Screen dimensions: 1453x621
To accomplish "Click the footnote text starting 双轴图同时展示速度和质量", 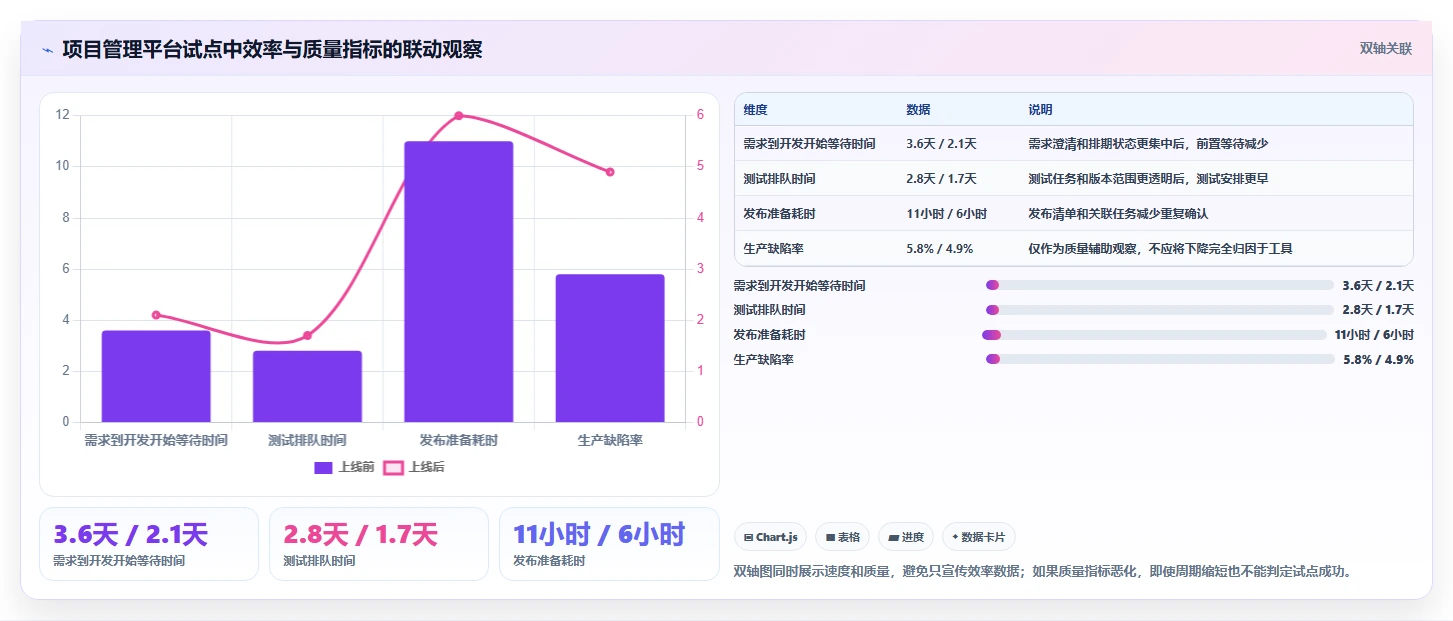I will (x=1043, y=572).
